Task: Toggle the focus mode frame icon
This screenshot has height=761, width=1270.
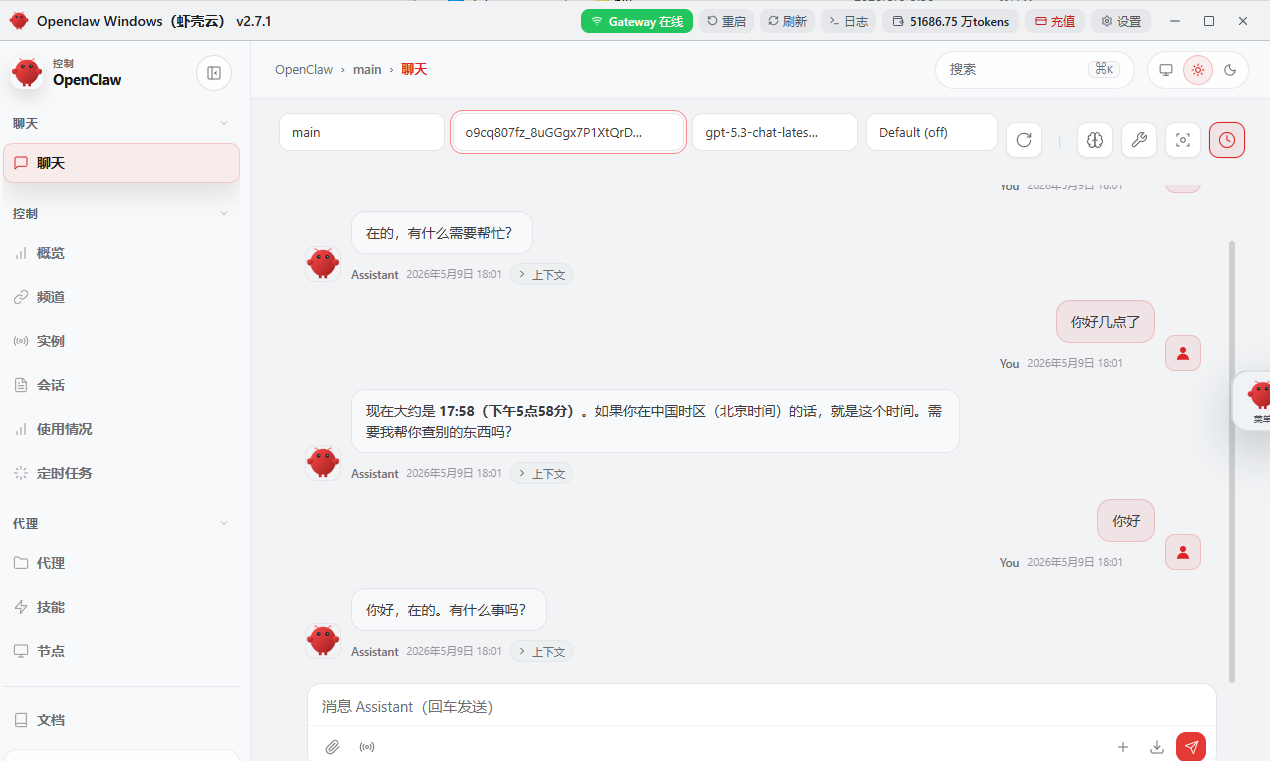Action: click(x=1183, y=140)
